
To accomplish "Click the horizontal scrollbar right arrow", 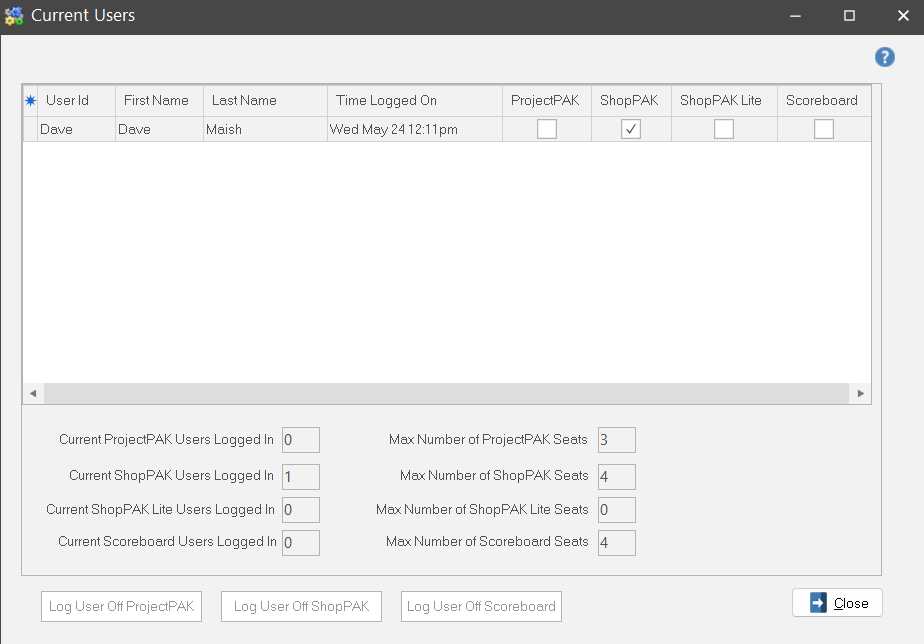I will pos(861,394).
